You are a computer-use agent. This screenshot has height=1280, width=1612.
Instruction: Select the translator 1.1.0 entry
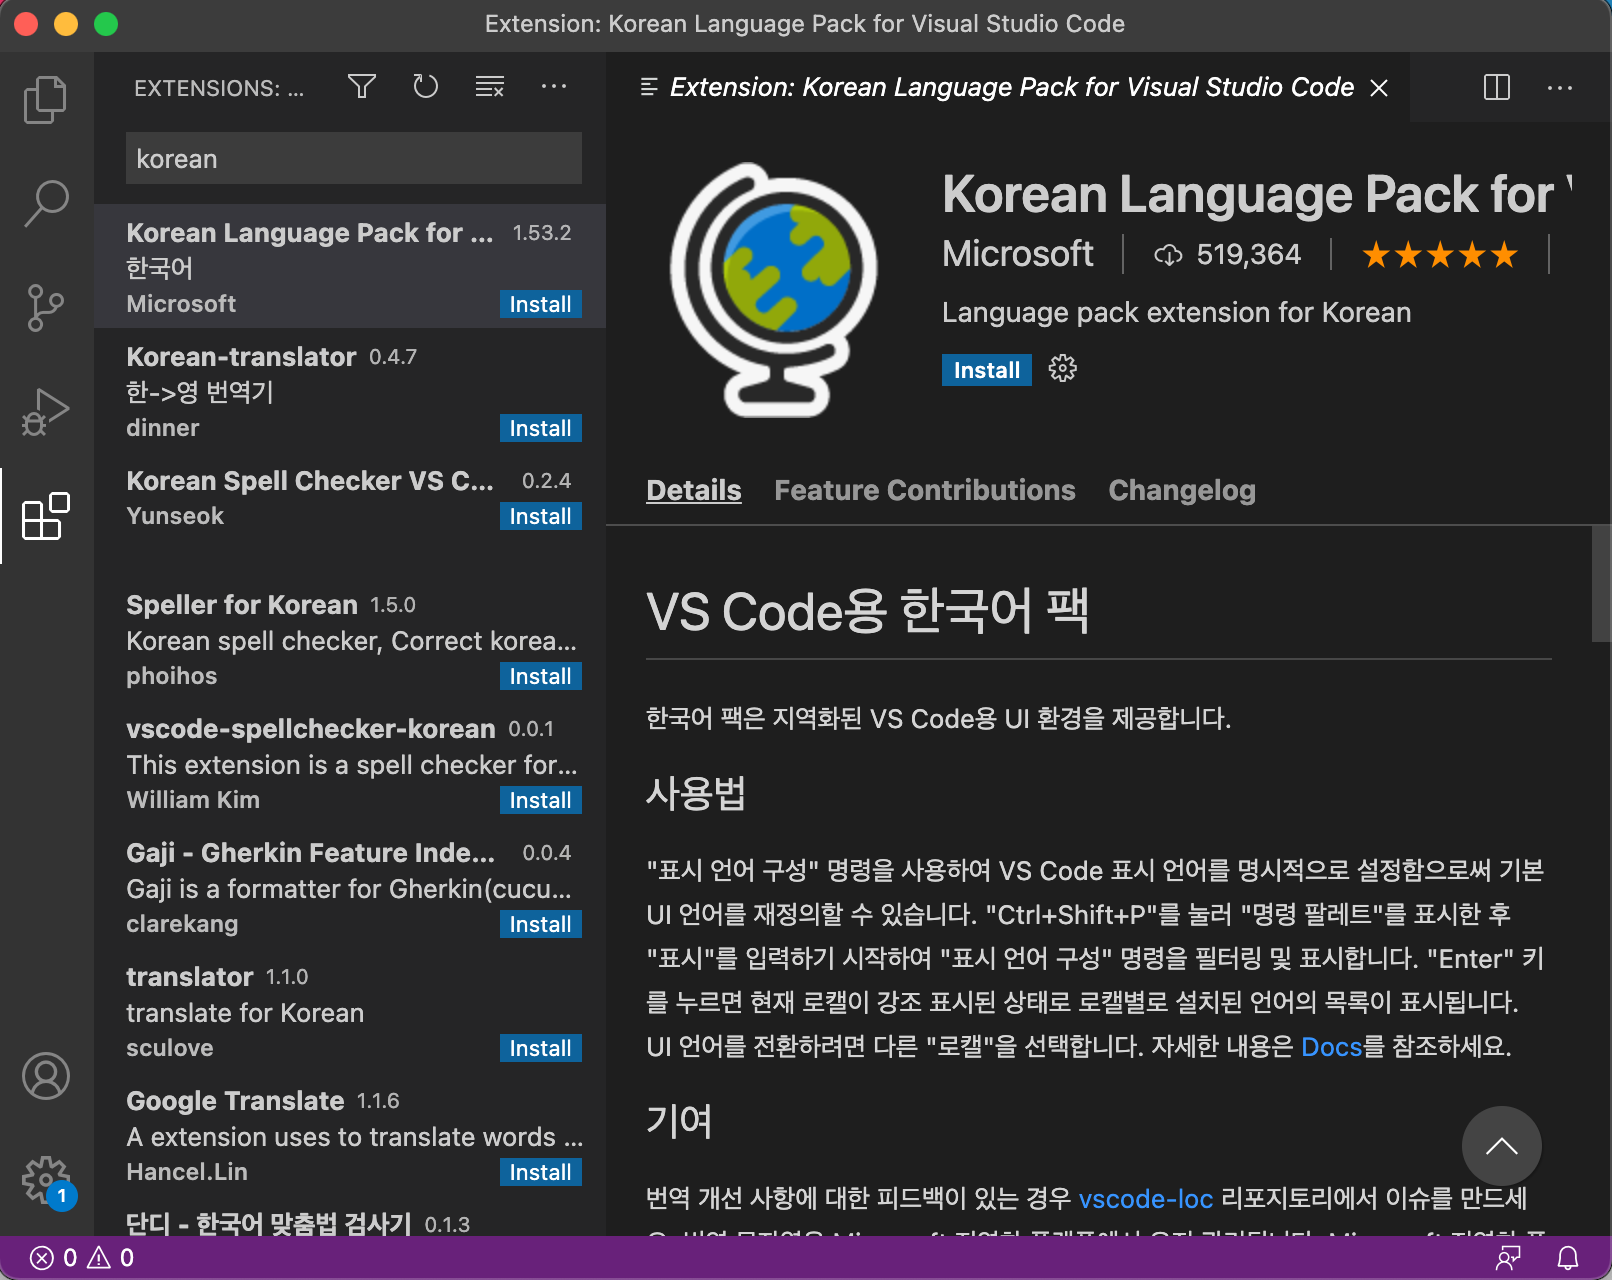(350, 1010)
